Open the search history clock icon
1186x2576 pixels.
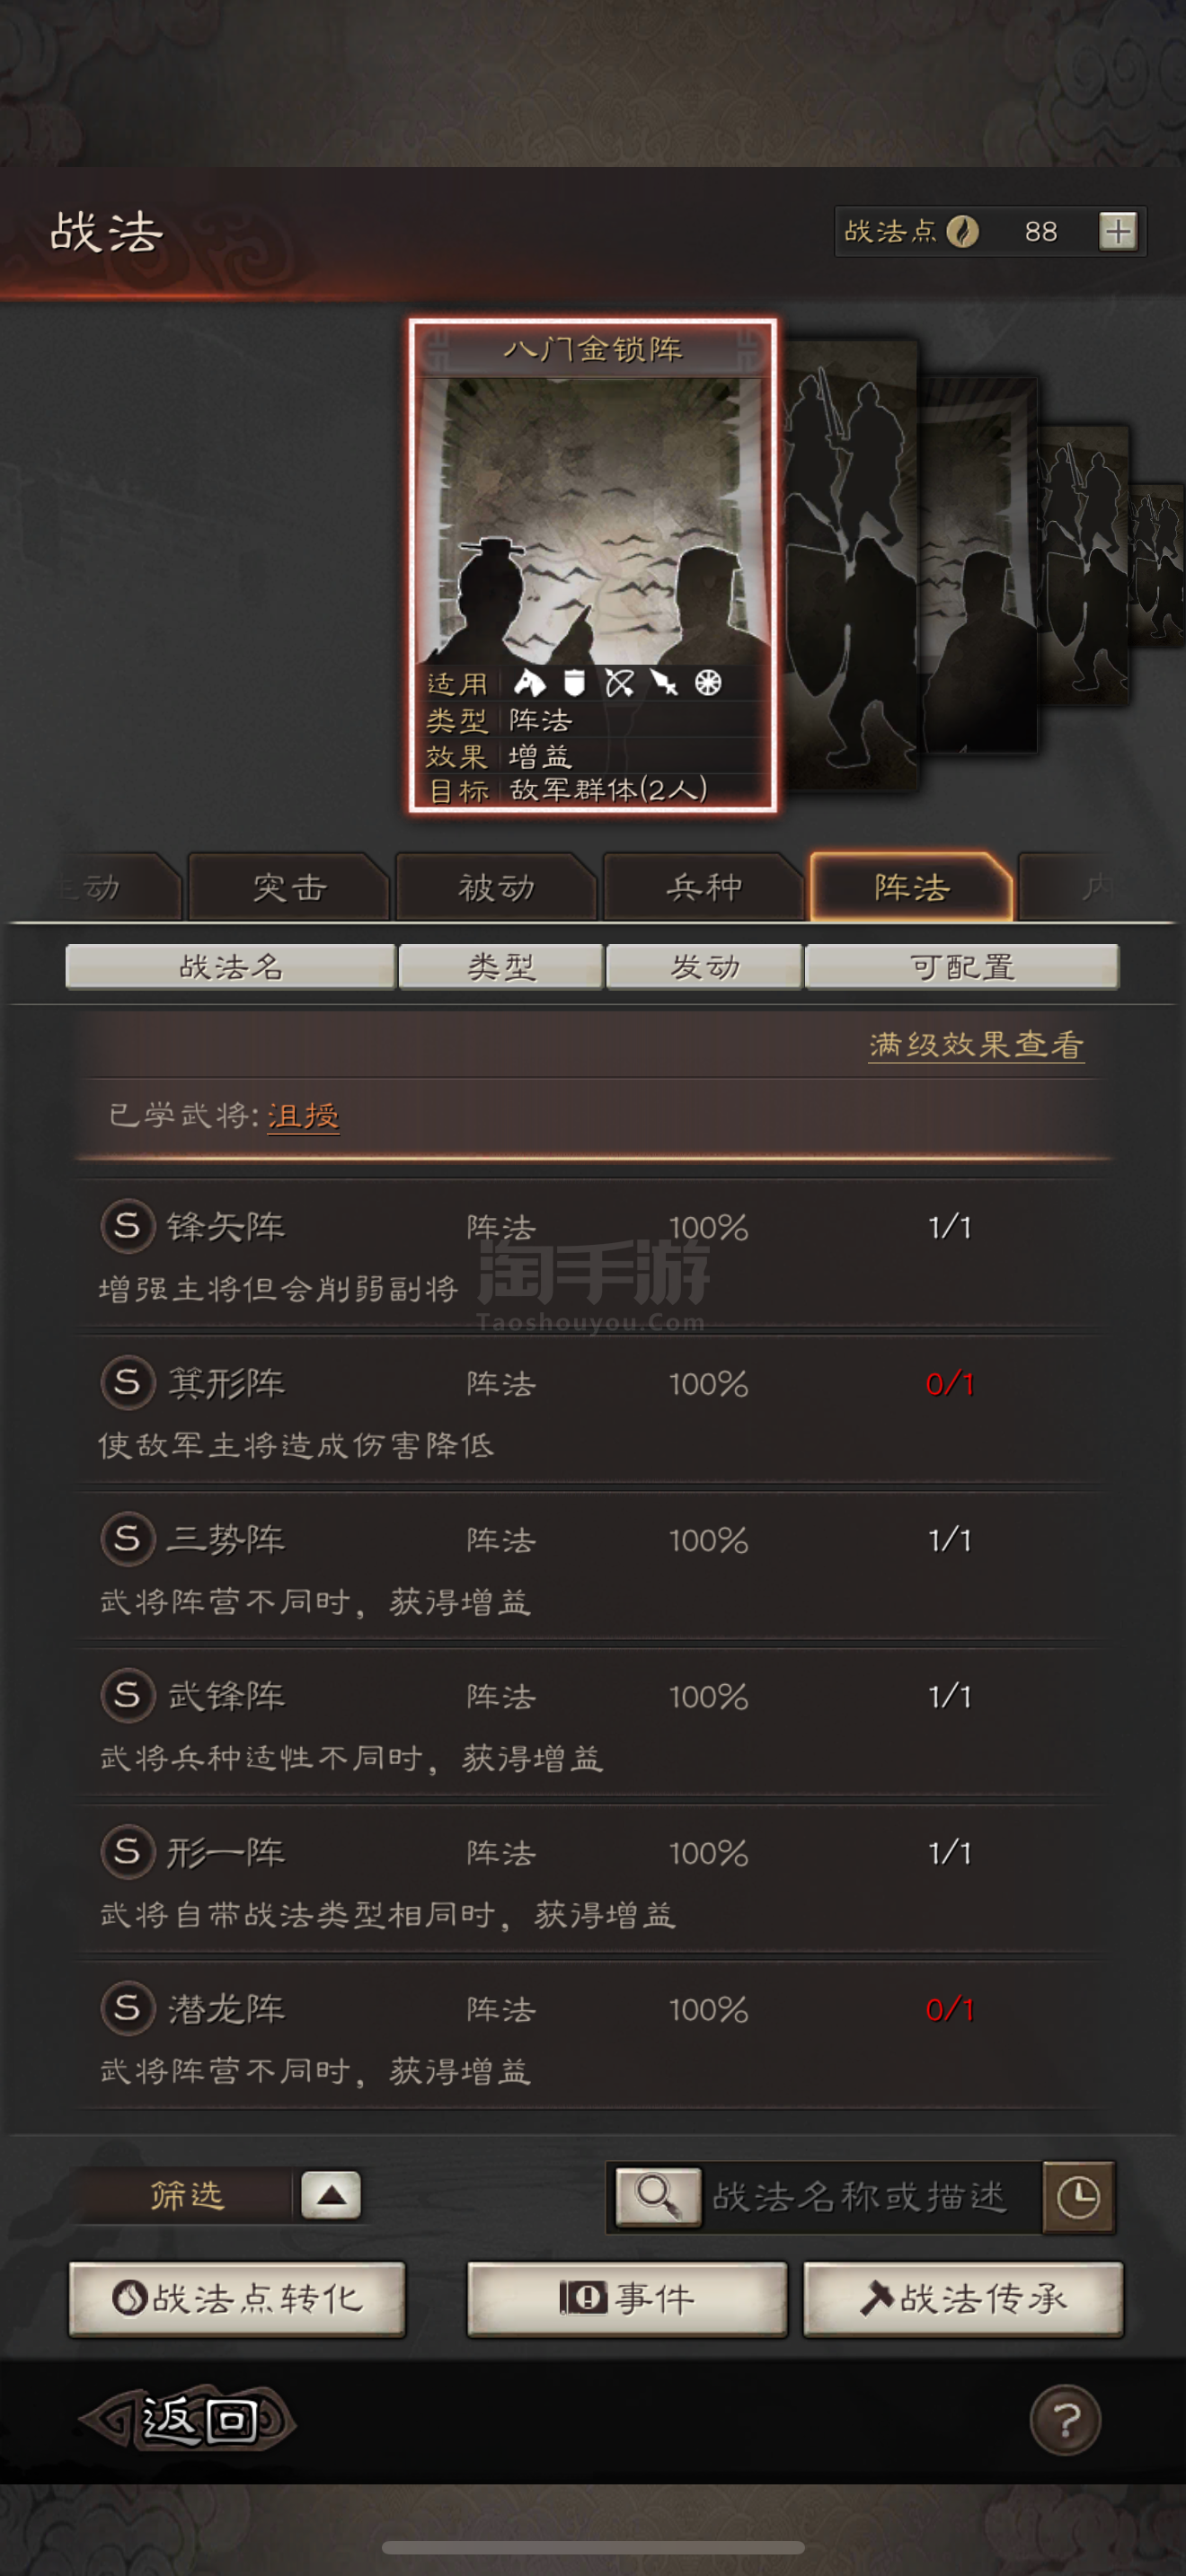coord(1078,2197)
